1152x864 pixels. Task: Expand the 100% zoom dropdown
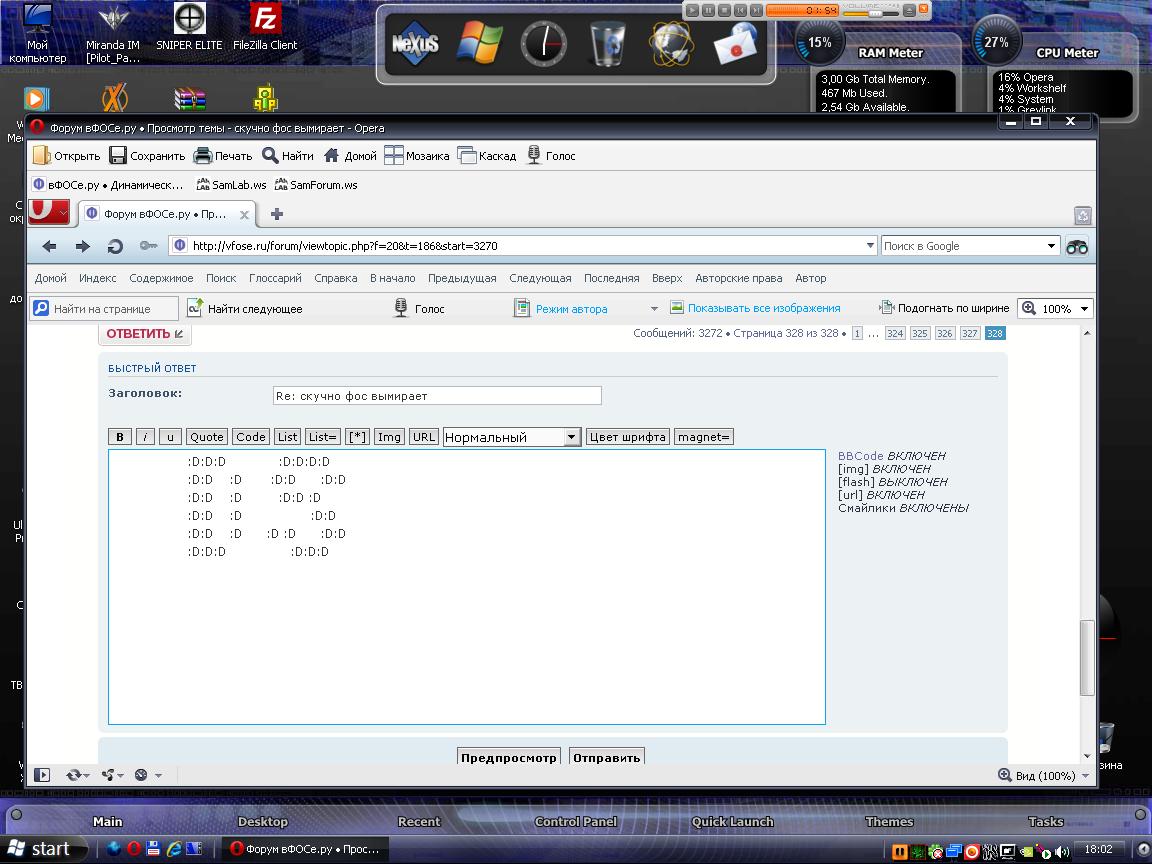1084,309
